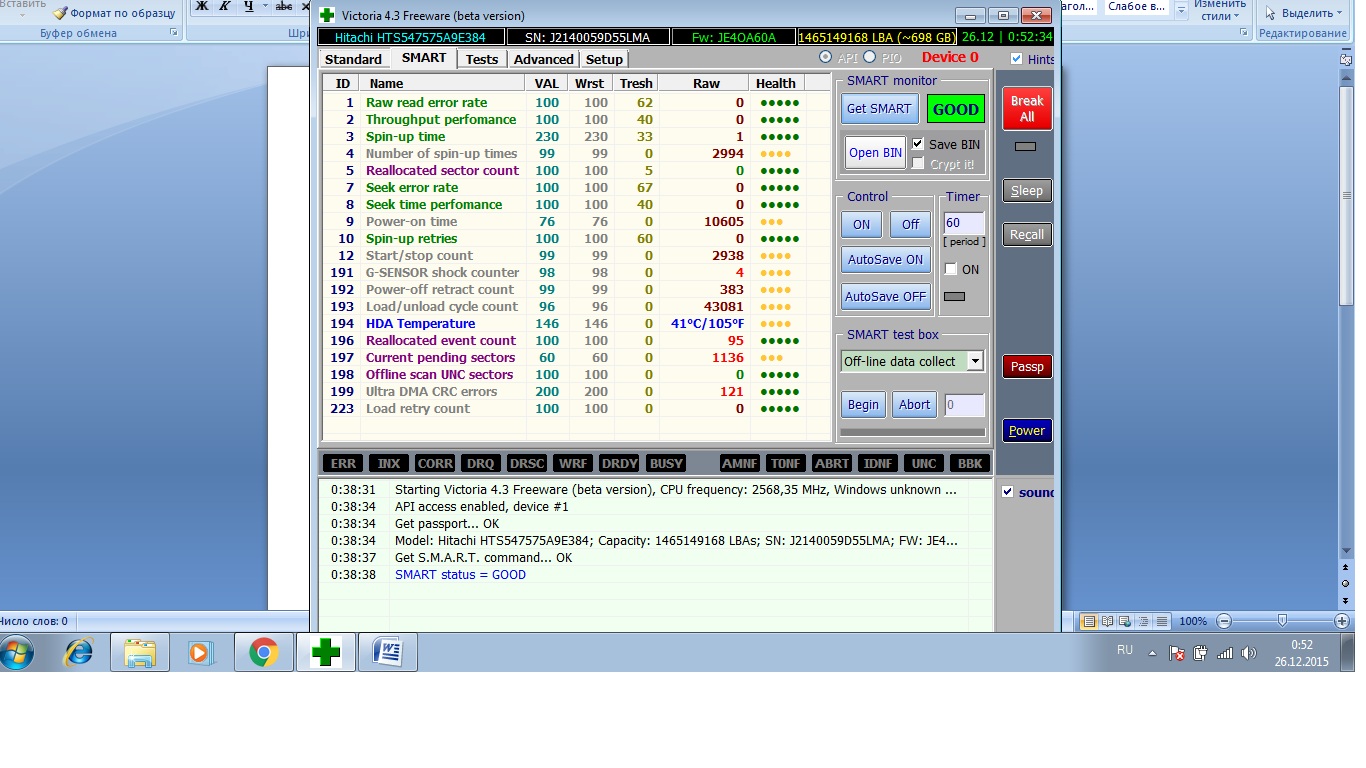This screenshot has height=768, width=1366.
Task: Switch to Victoria taskbar button
Action: [326, 653]
